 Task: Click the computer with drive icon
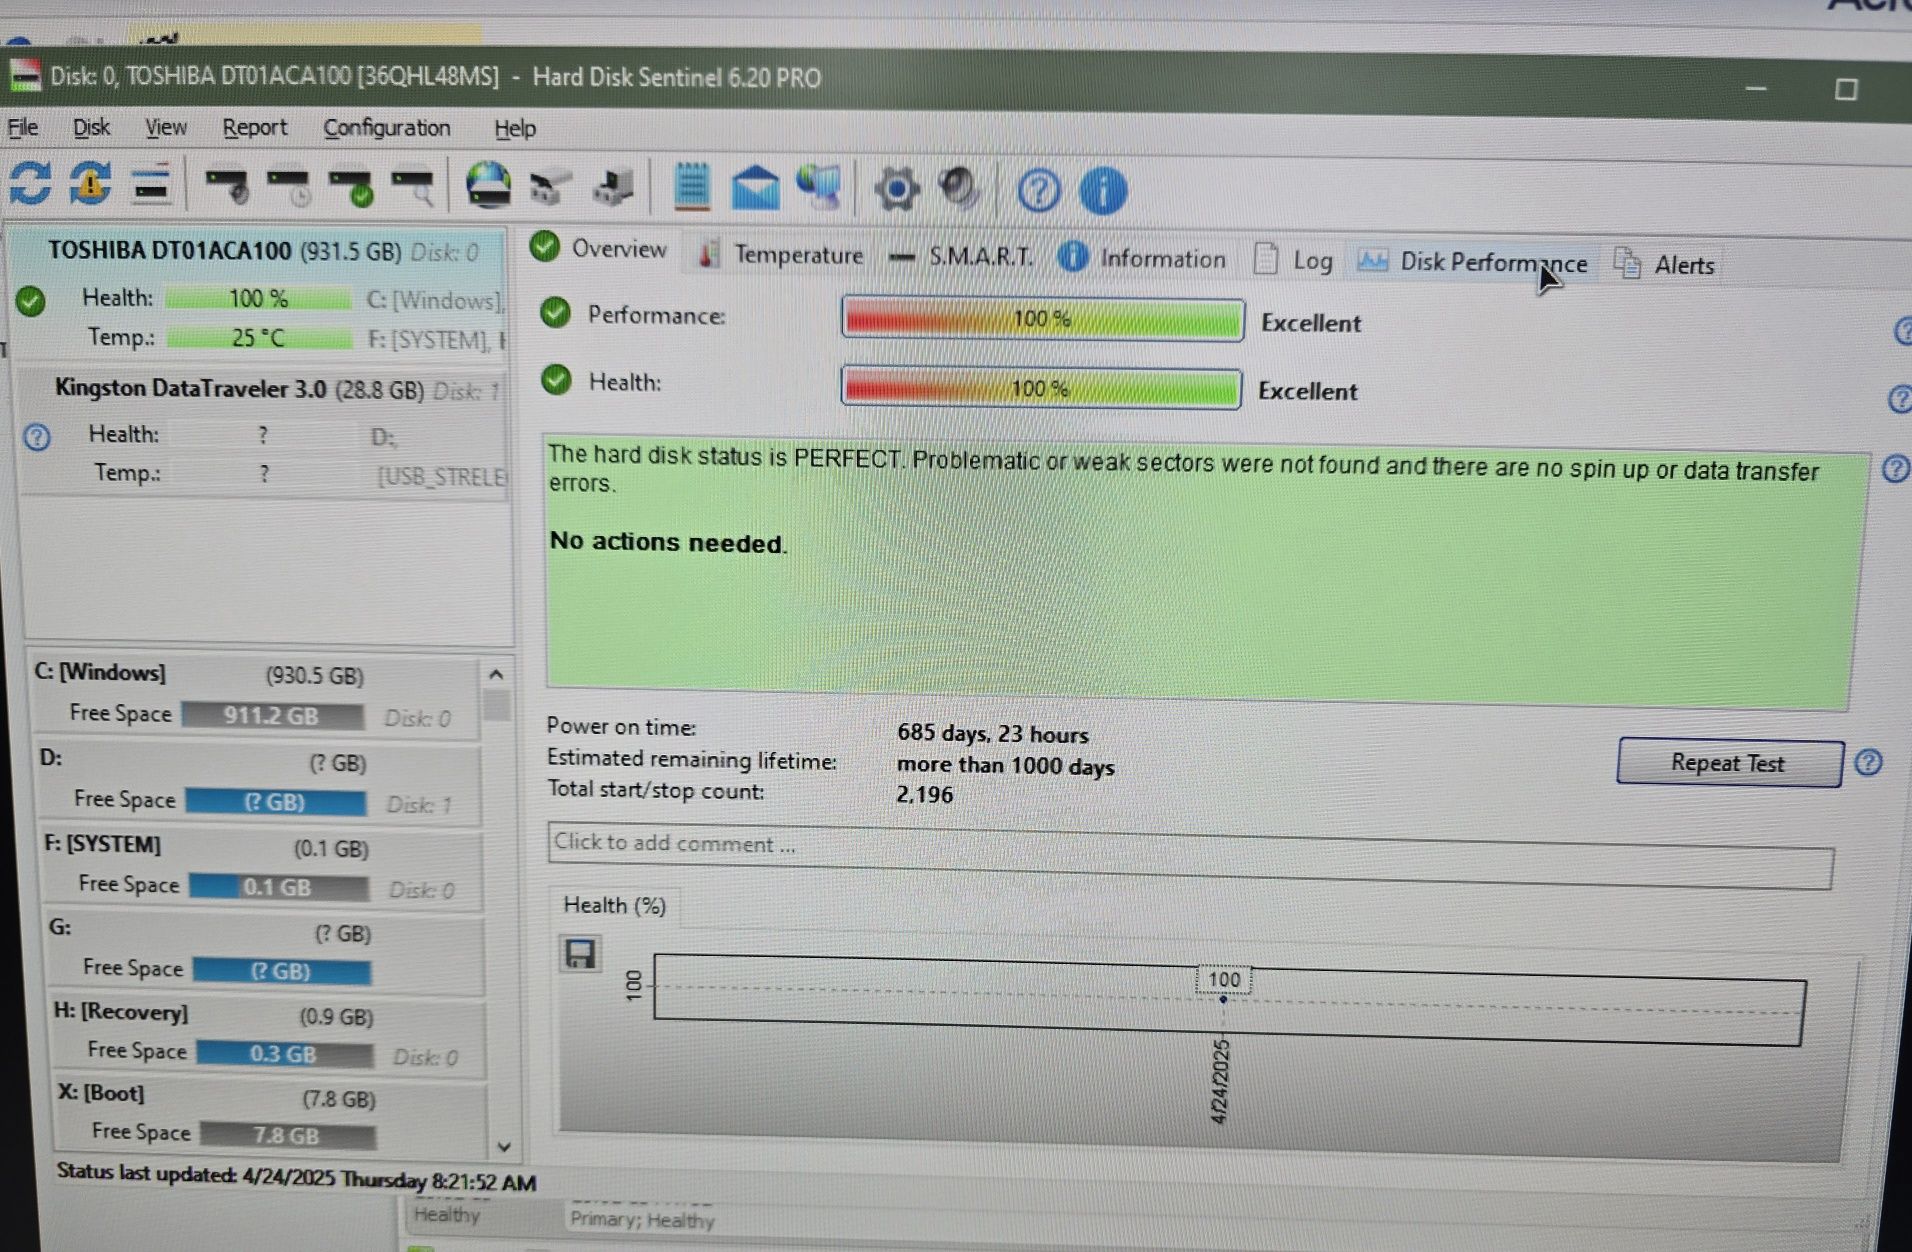point(613,187)
